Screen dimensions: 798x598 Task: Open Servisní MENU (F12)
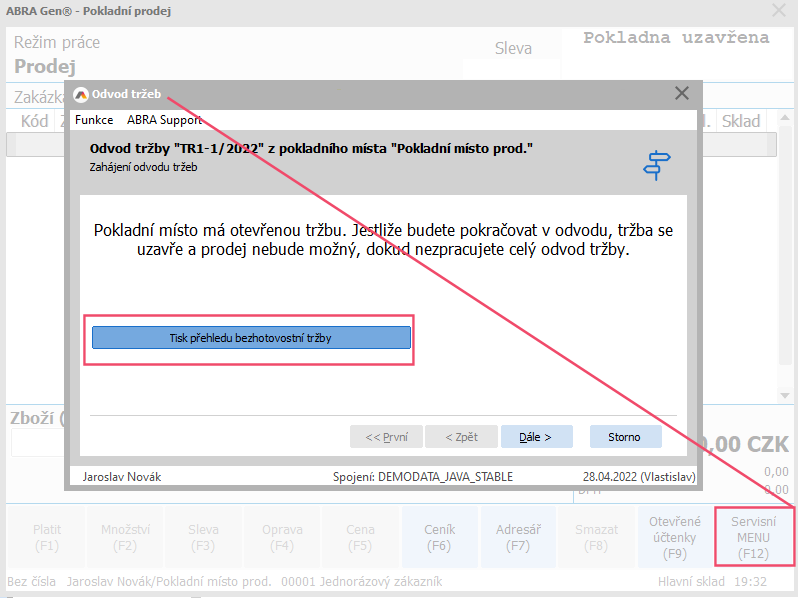(x=755, y=537)
